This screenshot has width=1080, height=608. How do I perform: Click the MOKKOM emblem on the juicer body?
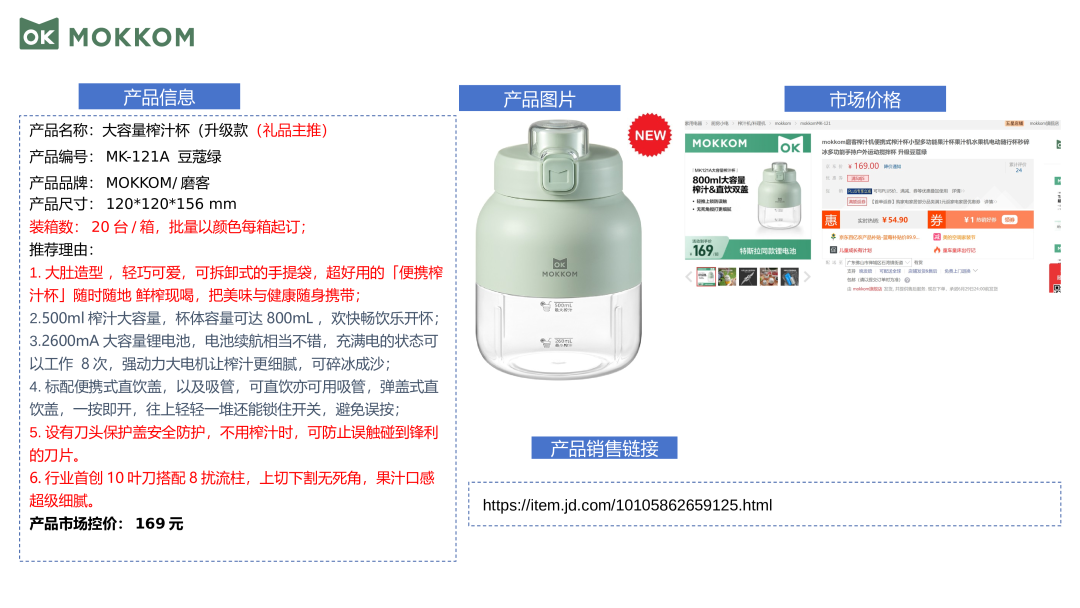point(559,268)
